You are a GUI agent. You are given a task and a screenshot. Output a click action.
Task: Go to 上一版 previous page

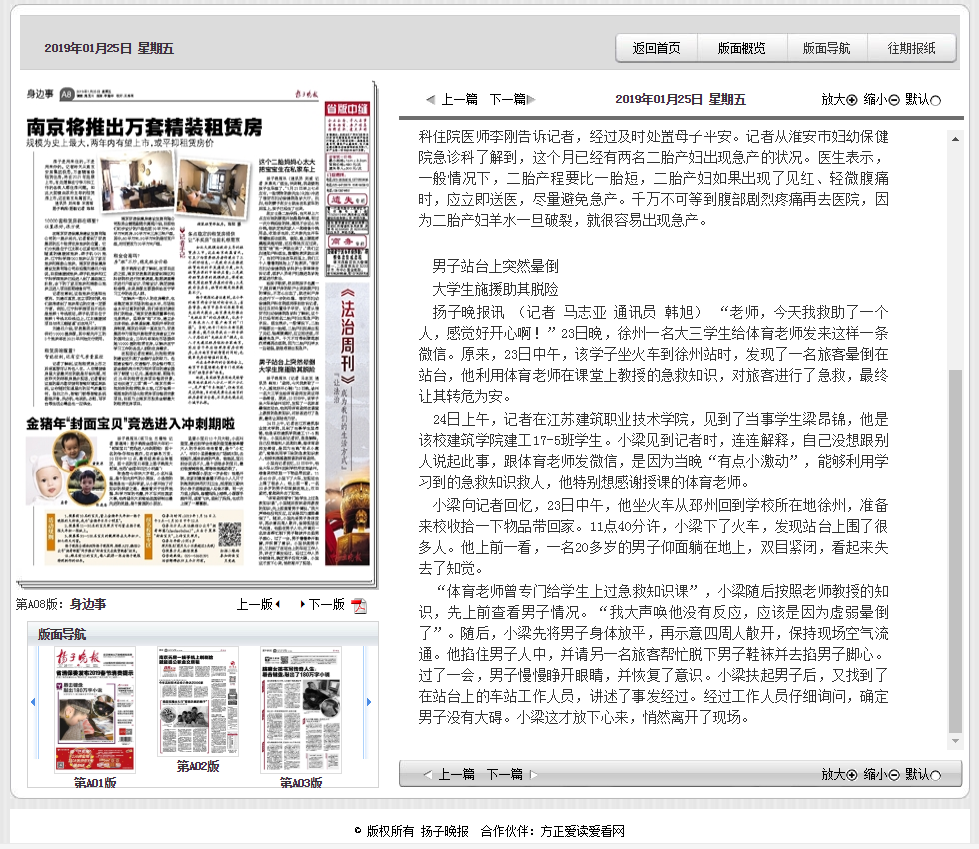258,605
